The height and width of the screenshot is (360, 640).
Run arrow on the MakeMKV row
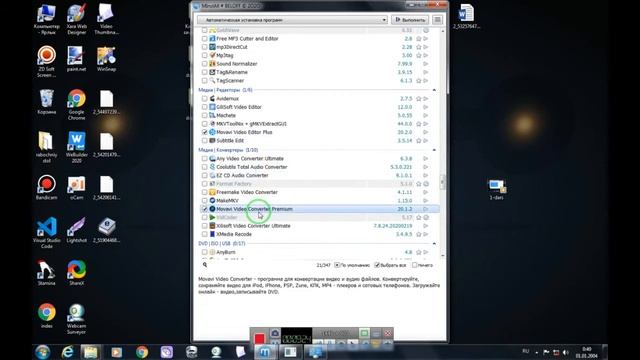(426, 201)
